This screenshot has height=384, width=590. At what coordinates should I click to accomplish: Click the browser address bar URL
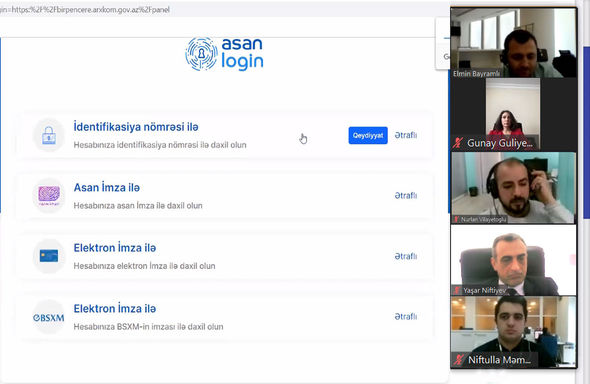click(x=85, y=9)
